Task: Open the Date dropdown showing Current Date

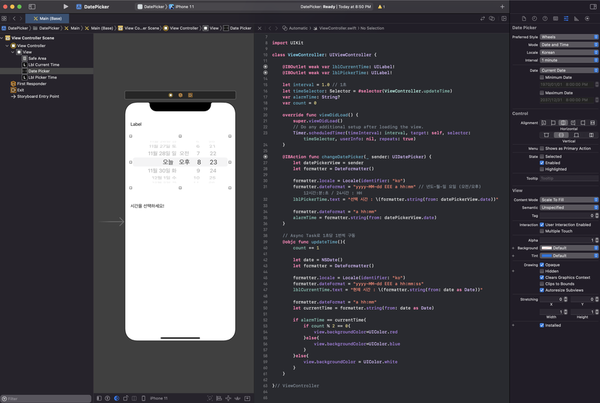Action: (569, 70)
